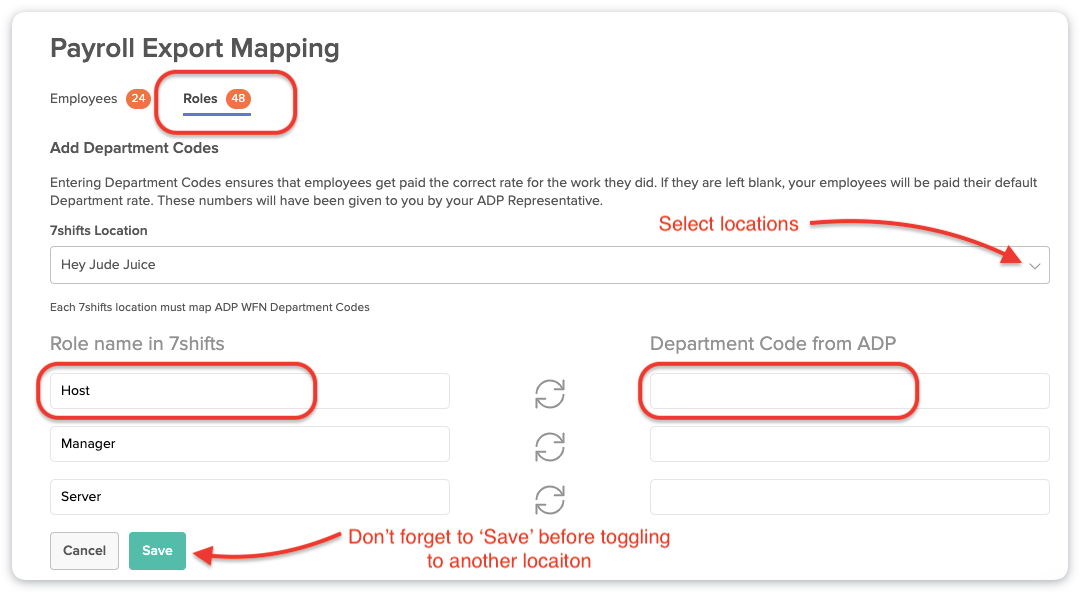
Task: Click the Add Department Codes heading
Action: 134,148
